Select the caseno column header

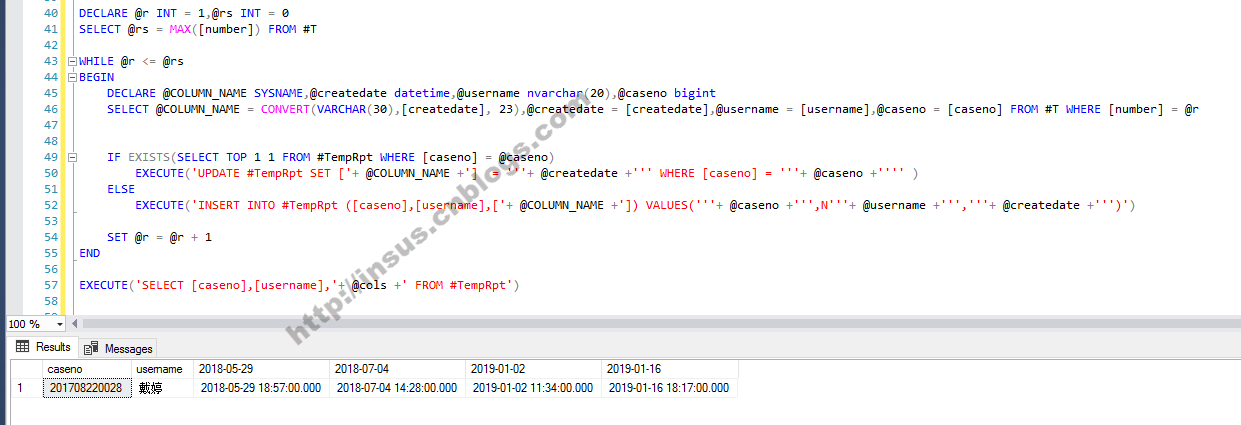point(87,369)
